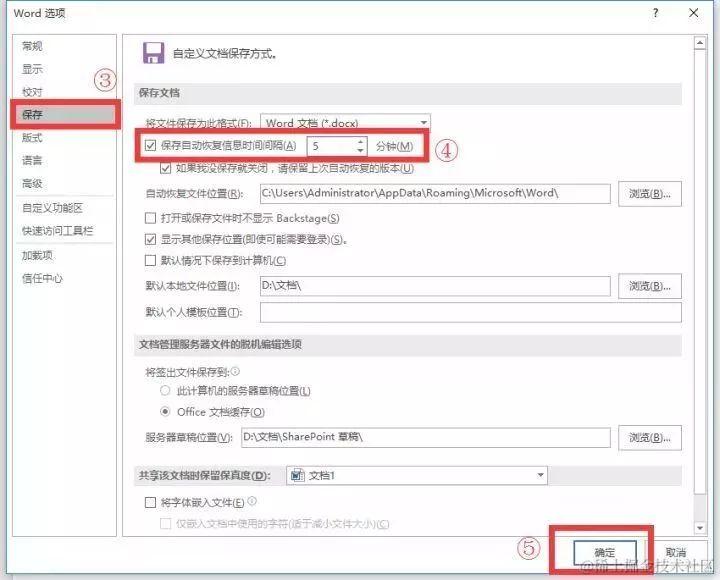Screen dimensions: 720x580
Task: Click the info icon beside 将签出文件保存到
Action: [x=235, y=371]
